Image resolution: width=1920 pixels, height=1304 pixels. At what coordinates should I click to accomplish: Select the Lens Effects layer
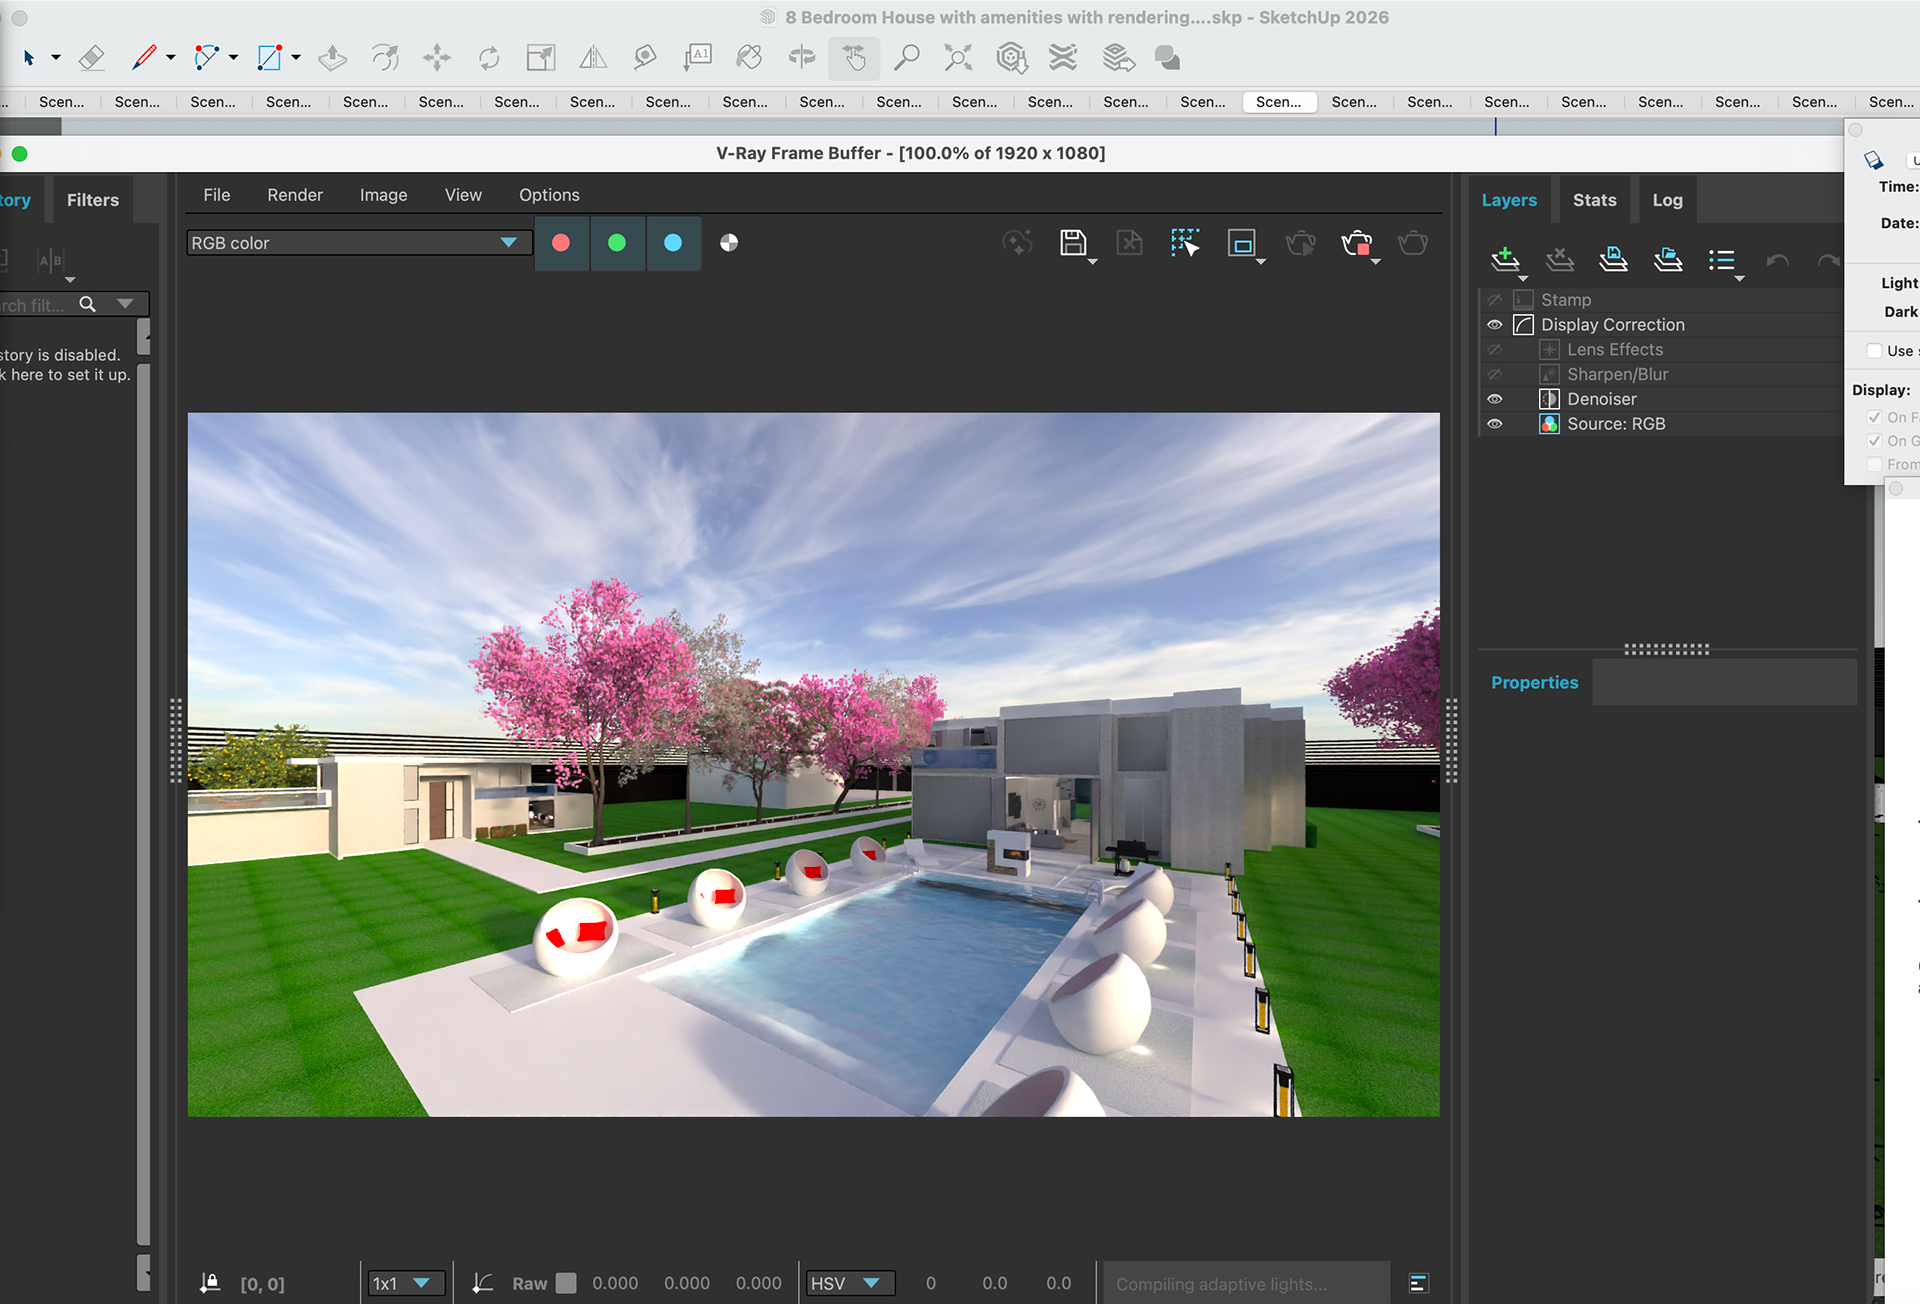(1614, 350)
